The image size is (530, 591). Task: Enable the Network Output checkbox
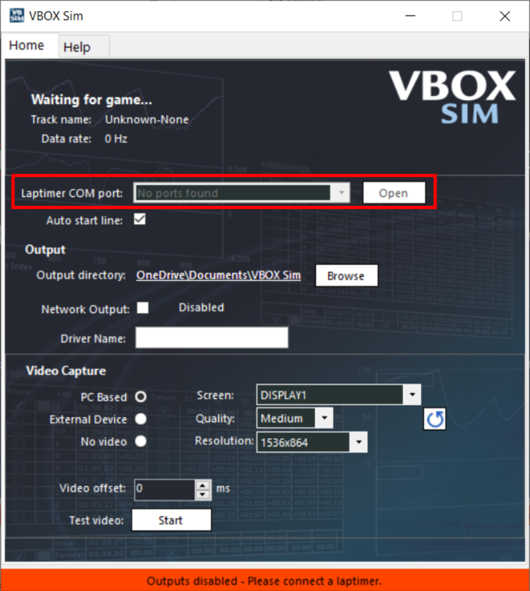tap(142, 308)
